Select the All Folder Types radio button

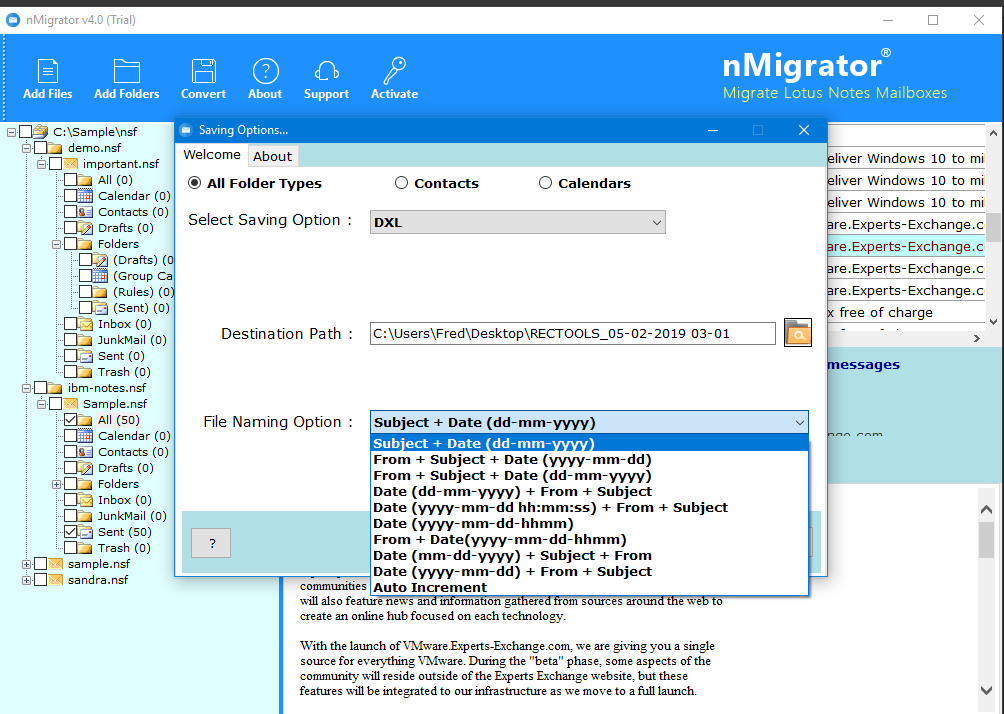pyautogui.click(x=194, y=183)
